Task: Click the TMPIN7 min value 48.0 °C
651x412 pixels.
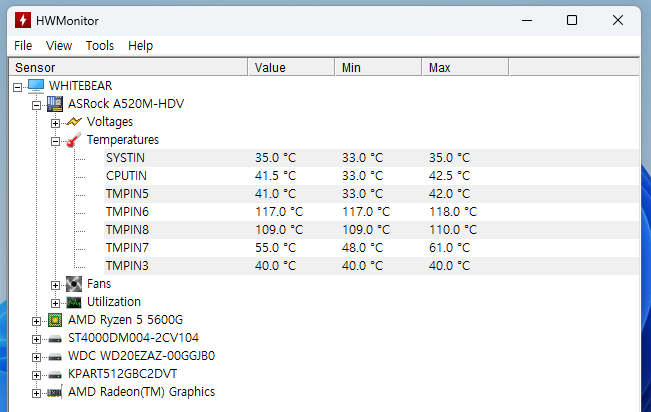Action: [x=362, y=248]
